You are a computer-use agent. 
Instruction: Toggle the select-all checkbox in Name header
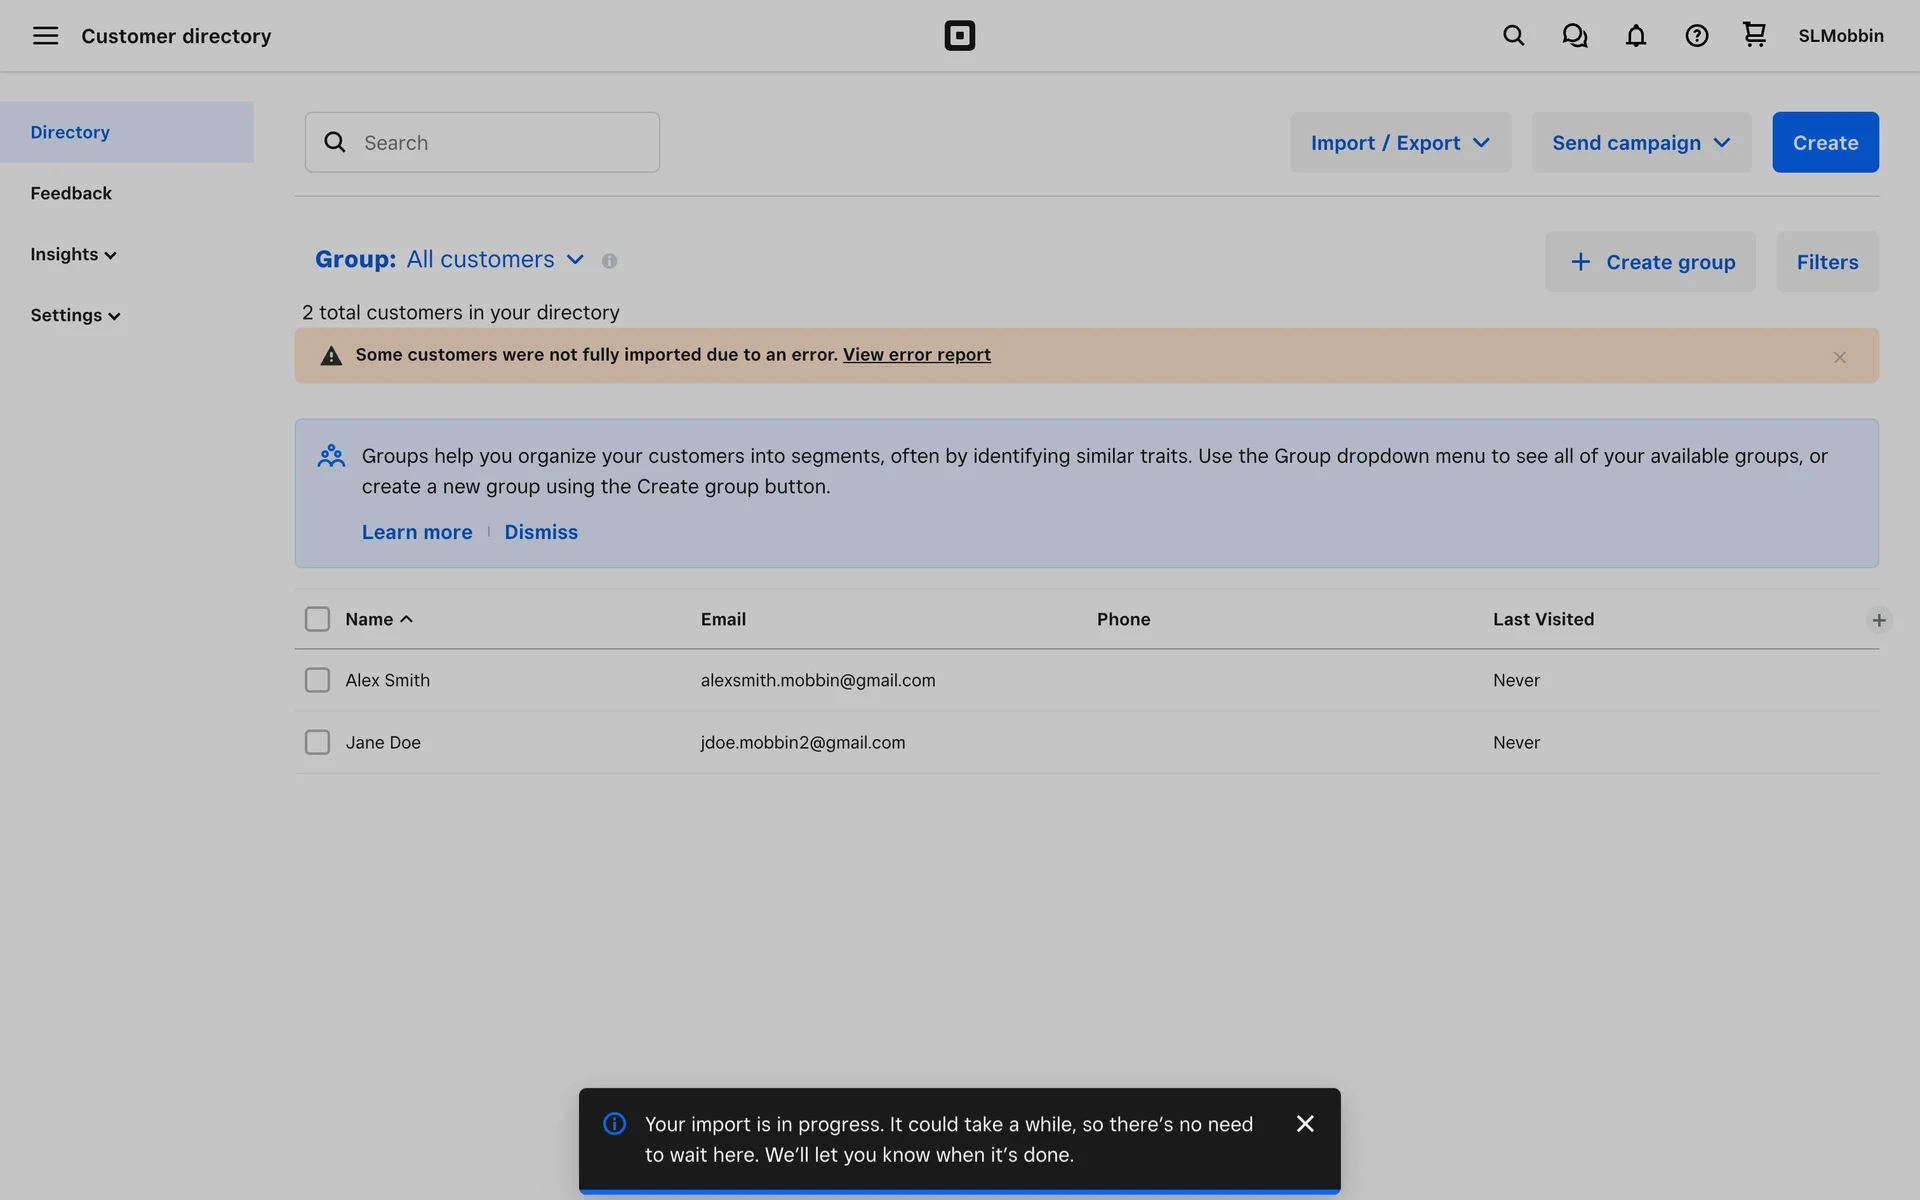[317, 619]
